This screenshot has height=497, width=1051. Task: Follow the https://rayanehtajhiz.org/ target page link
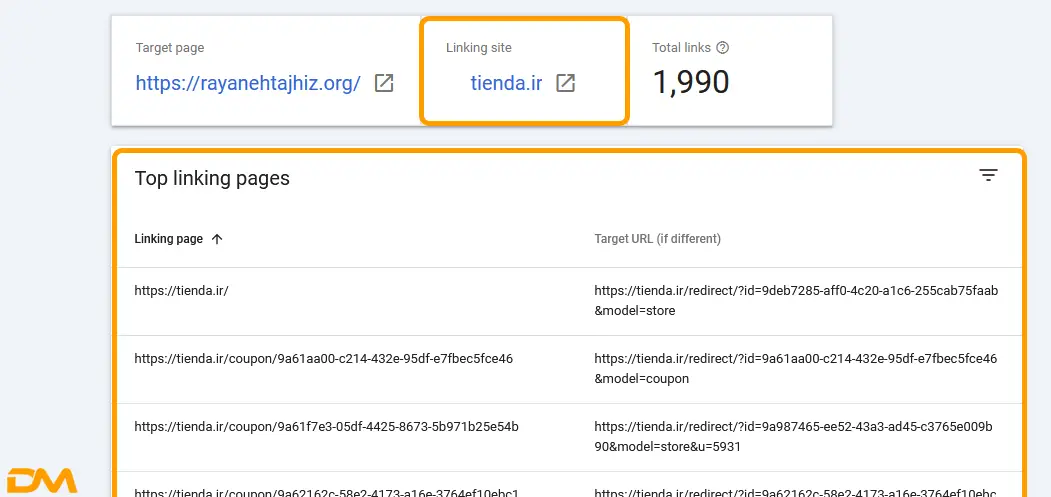[x=248, y=83]
